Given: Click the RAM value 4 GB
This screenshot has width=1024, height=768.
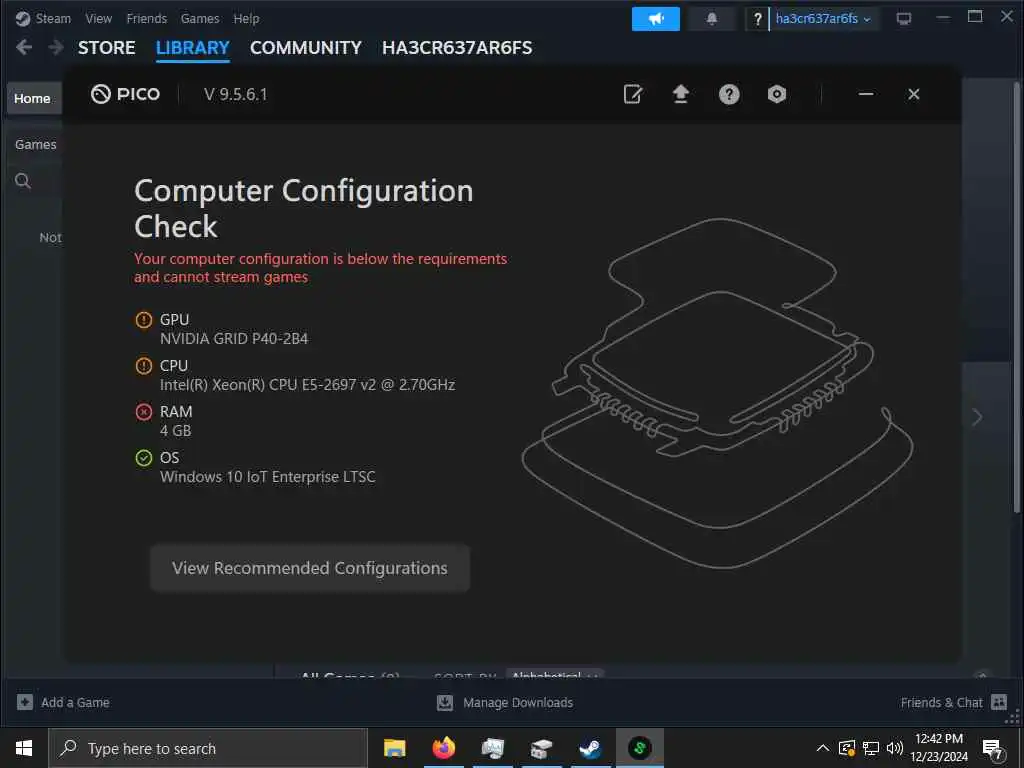Looking at the screenshot, I should 176,431.
